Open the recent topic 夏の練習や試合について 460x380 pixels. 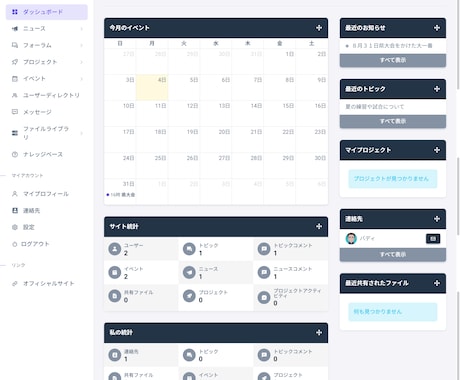pyautogui.click(x=375, y=107)
